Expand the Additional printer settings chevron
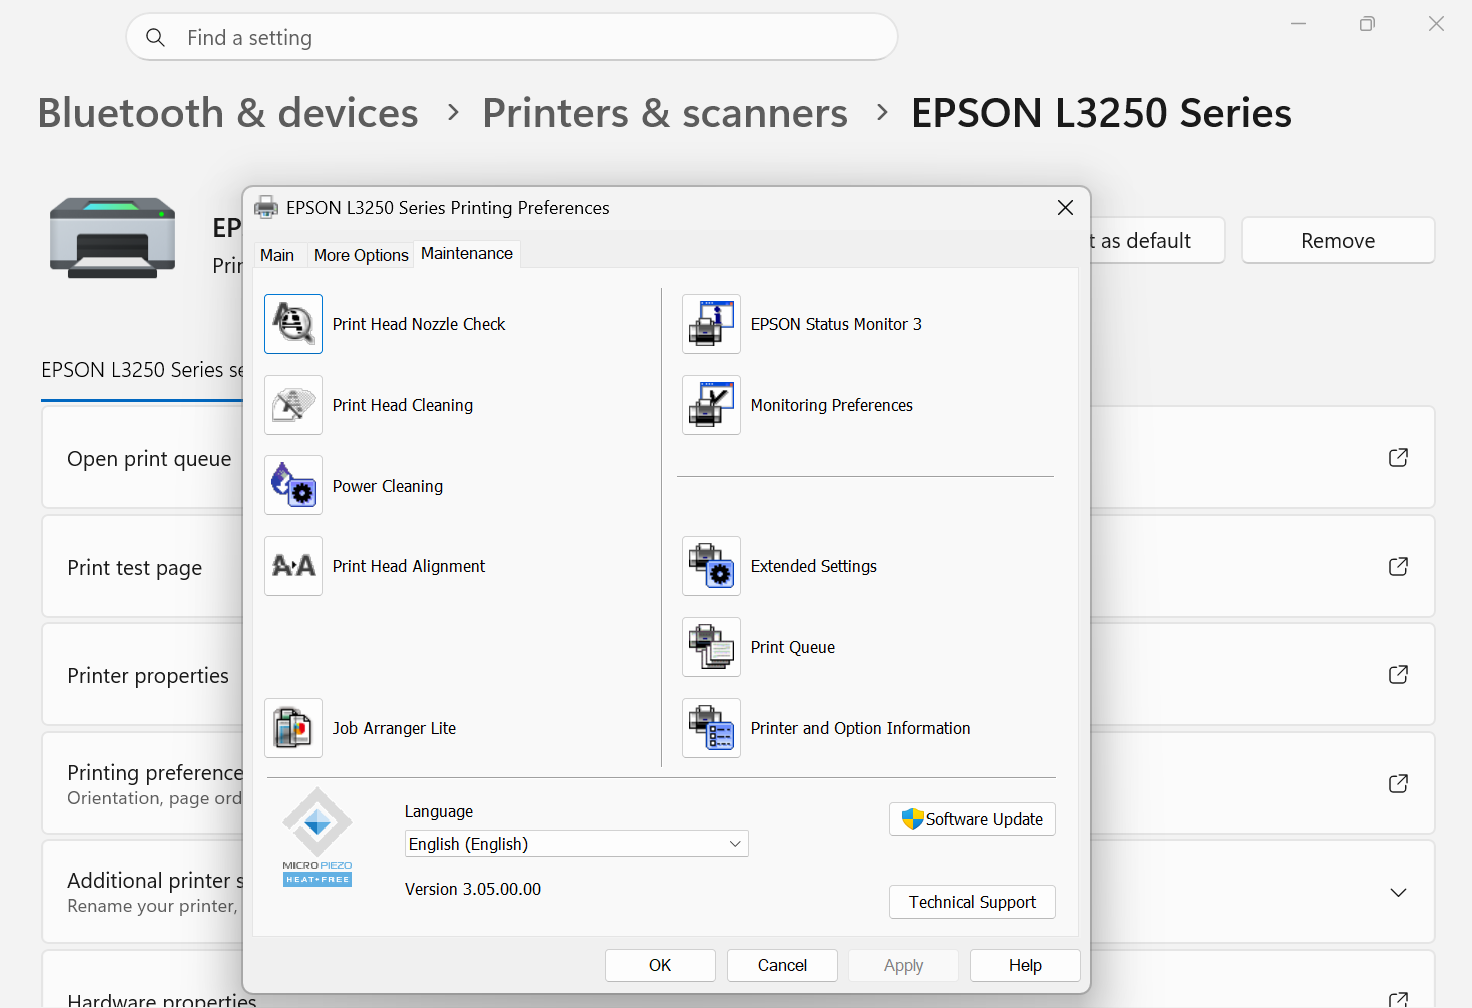The image size is (1472, 1008). pyautogui.click(x=1398, y=892)
